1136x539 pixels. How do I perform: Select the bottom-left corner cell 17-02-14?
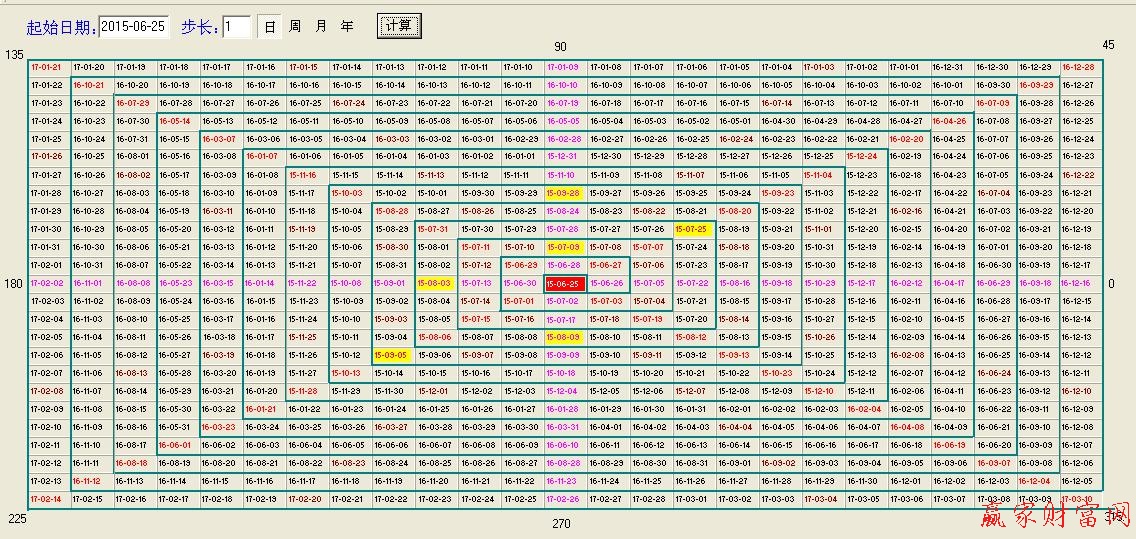[47, 499]
